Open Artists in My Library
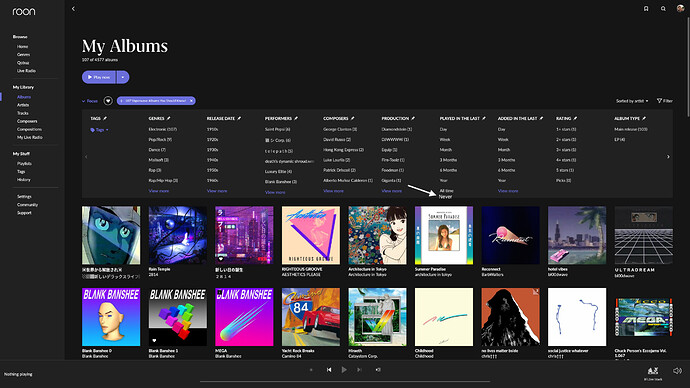This screenshot has width=690, height=388. coord(23,105)
